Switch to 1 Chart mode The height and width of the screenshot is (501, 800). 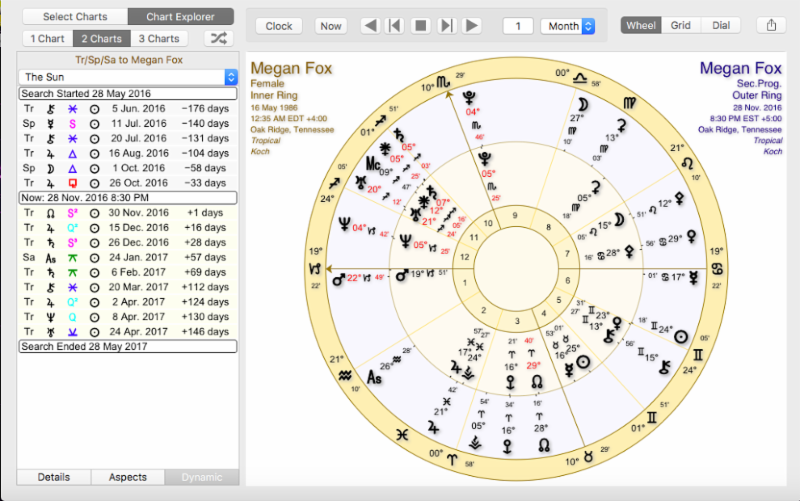47,39
